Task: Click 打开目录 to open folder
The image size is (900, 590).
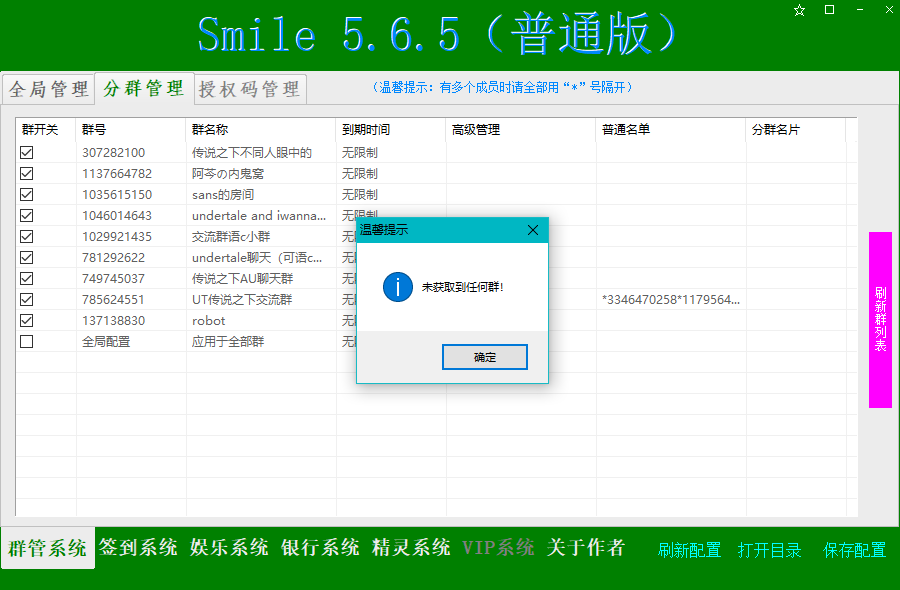Action: 770,550
